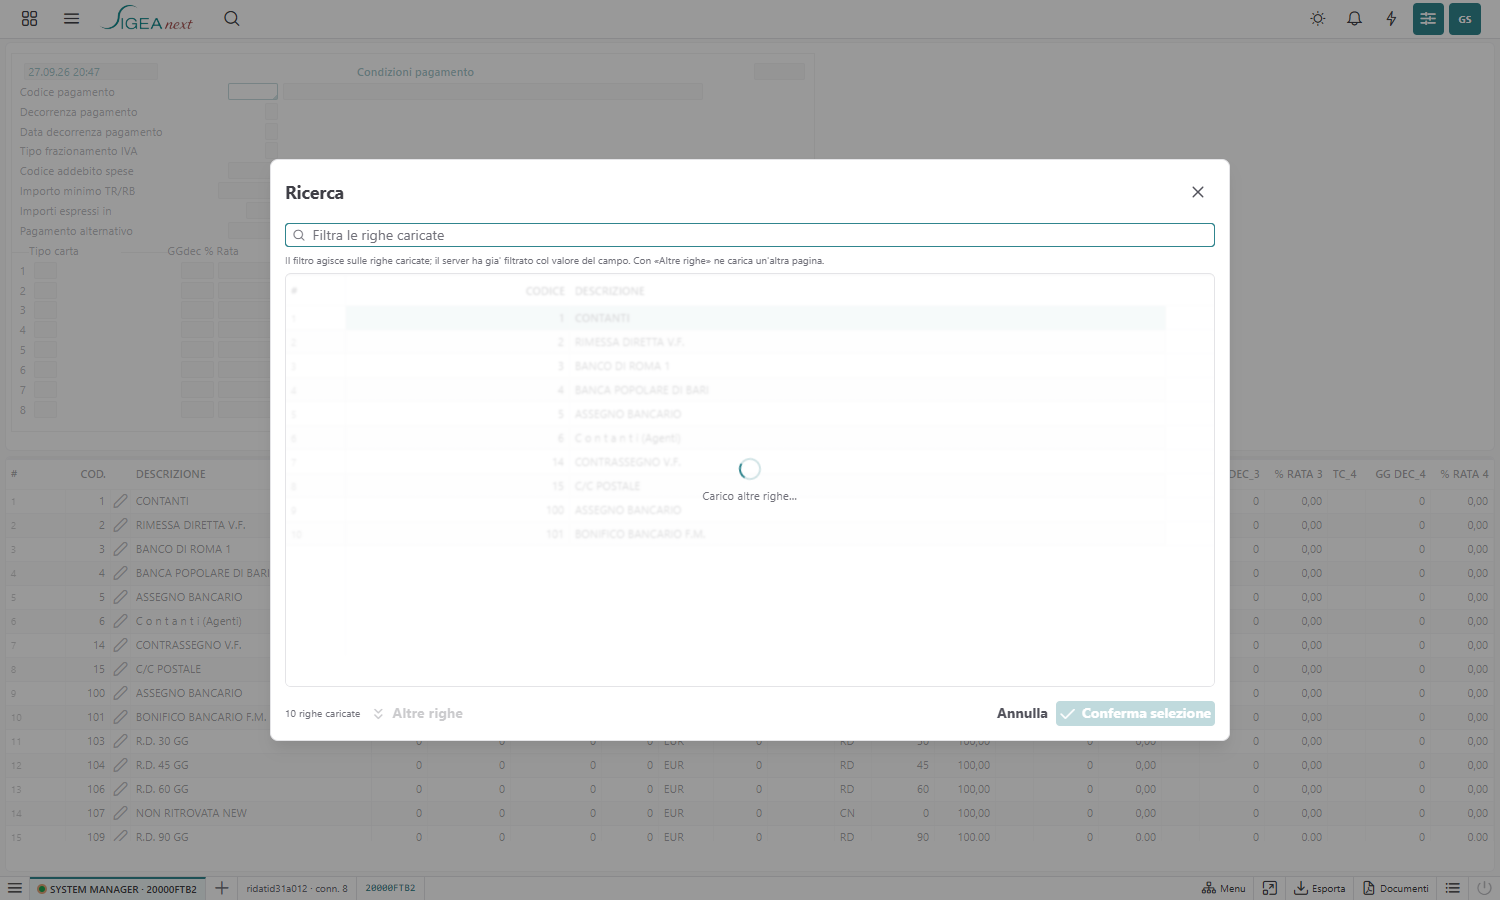1500x900 pixels.
Task: Select the R.D. 90 GG row text
Action: pyautogui.click(x=162, y=837)
